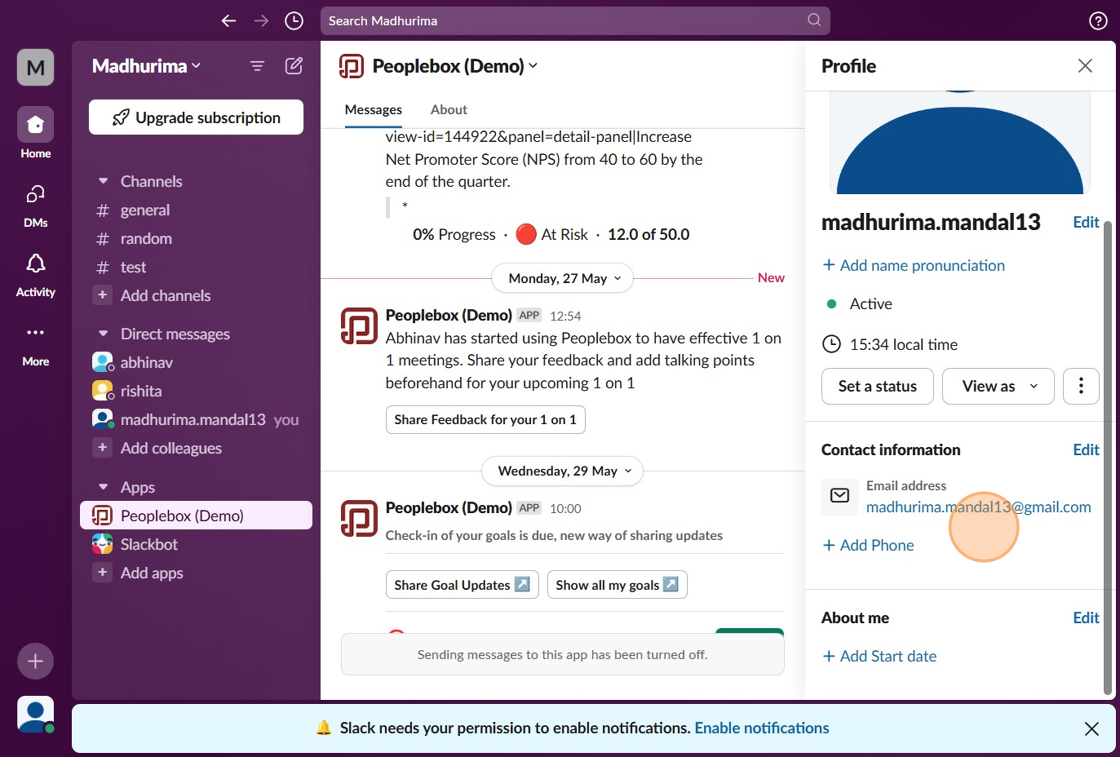This screenshot has height=757, width=1120.
Task: Open Madhurima workspace dropdown
Action: (x=146, y=66)
